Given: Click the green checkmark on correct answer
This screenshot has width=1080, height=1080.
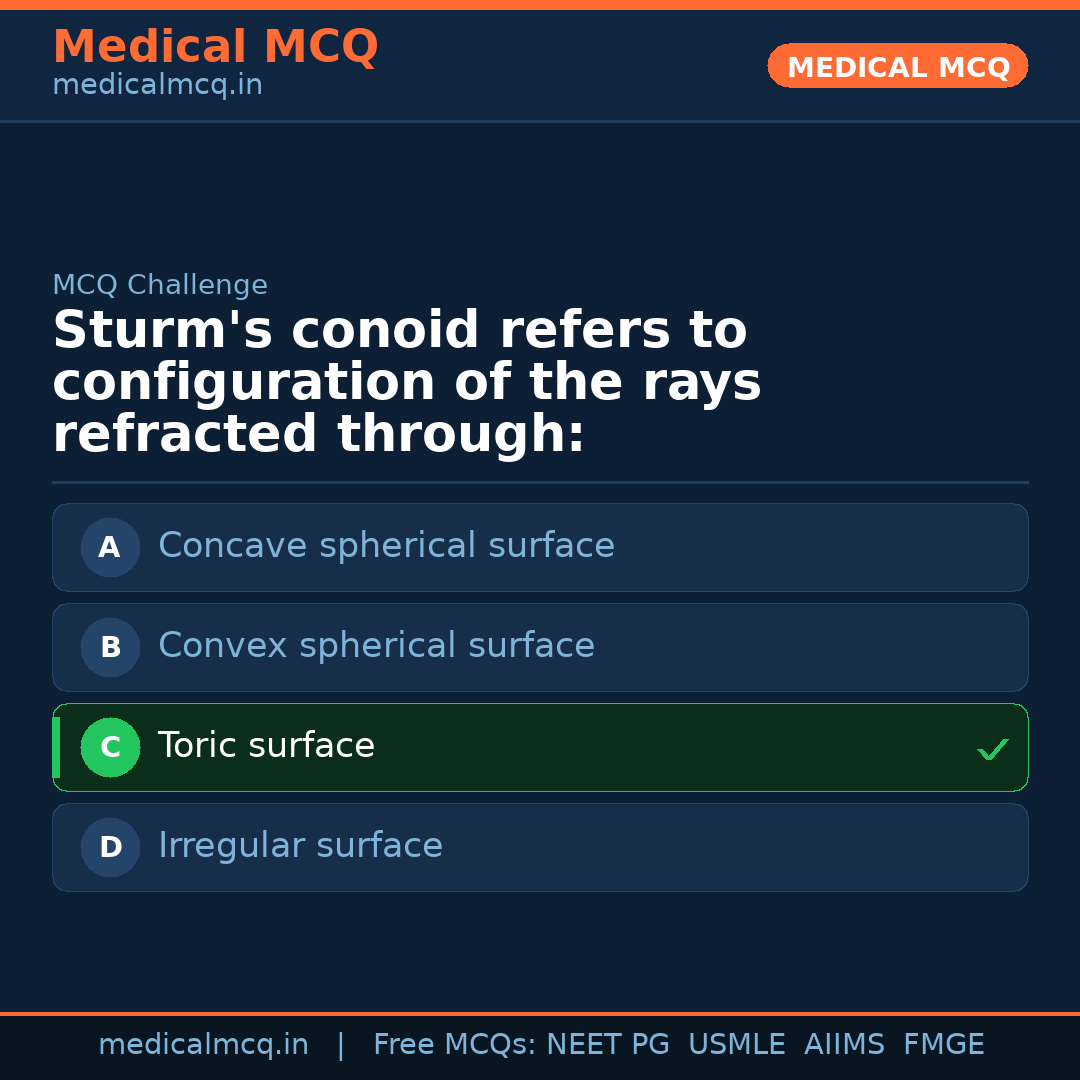Looking at the screenshot, I should click(992, 748).
